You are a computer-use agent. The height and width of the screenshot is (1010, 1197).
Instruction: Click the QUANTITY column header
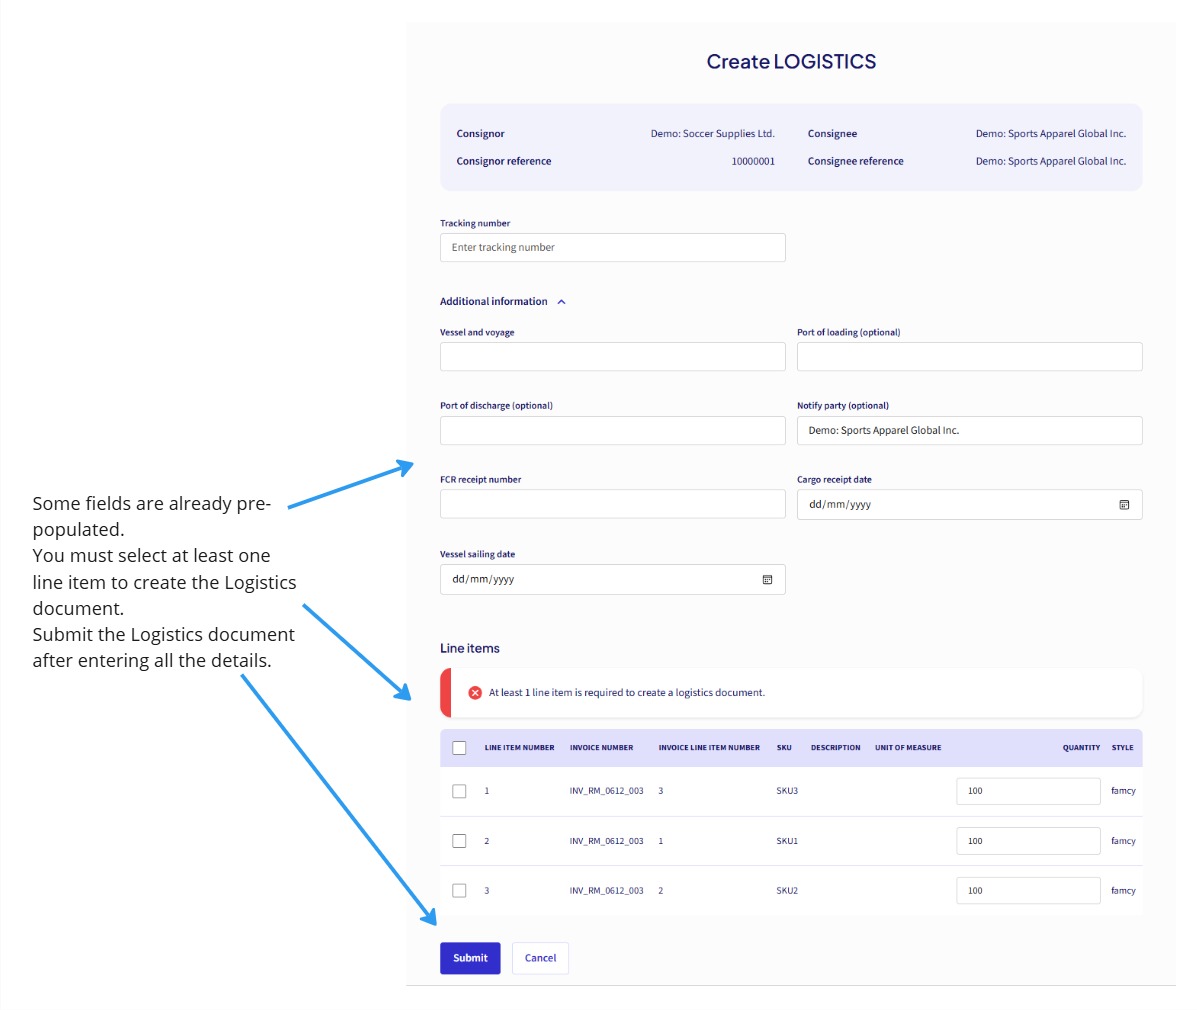[1080, 747]
